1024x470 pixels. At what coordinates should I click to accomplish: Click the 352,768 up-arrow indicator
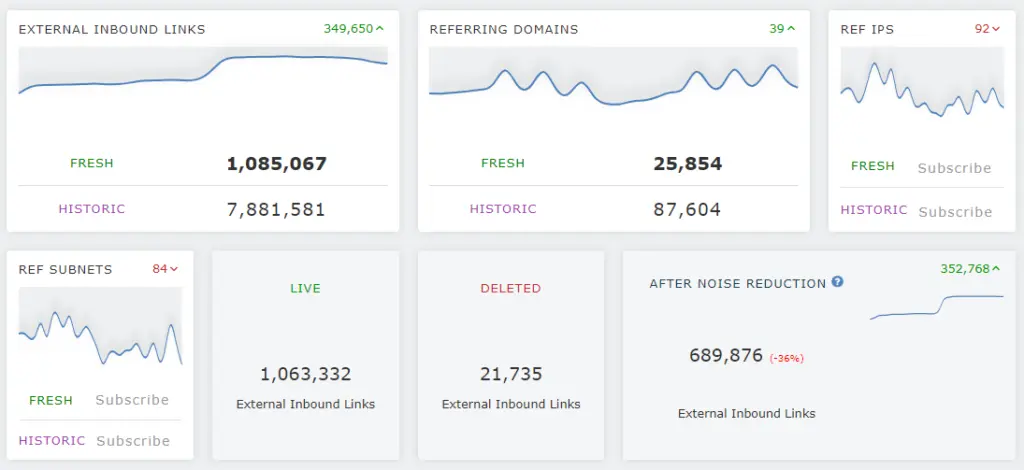pyautogui.click(x=970, y=268)
